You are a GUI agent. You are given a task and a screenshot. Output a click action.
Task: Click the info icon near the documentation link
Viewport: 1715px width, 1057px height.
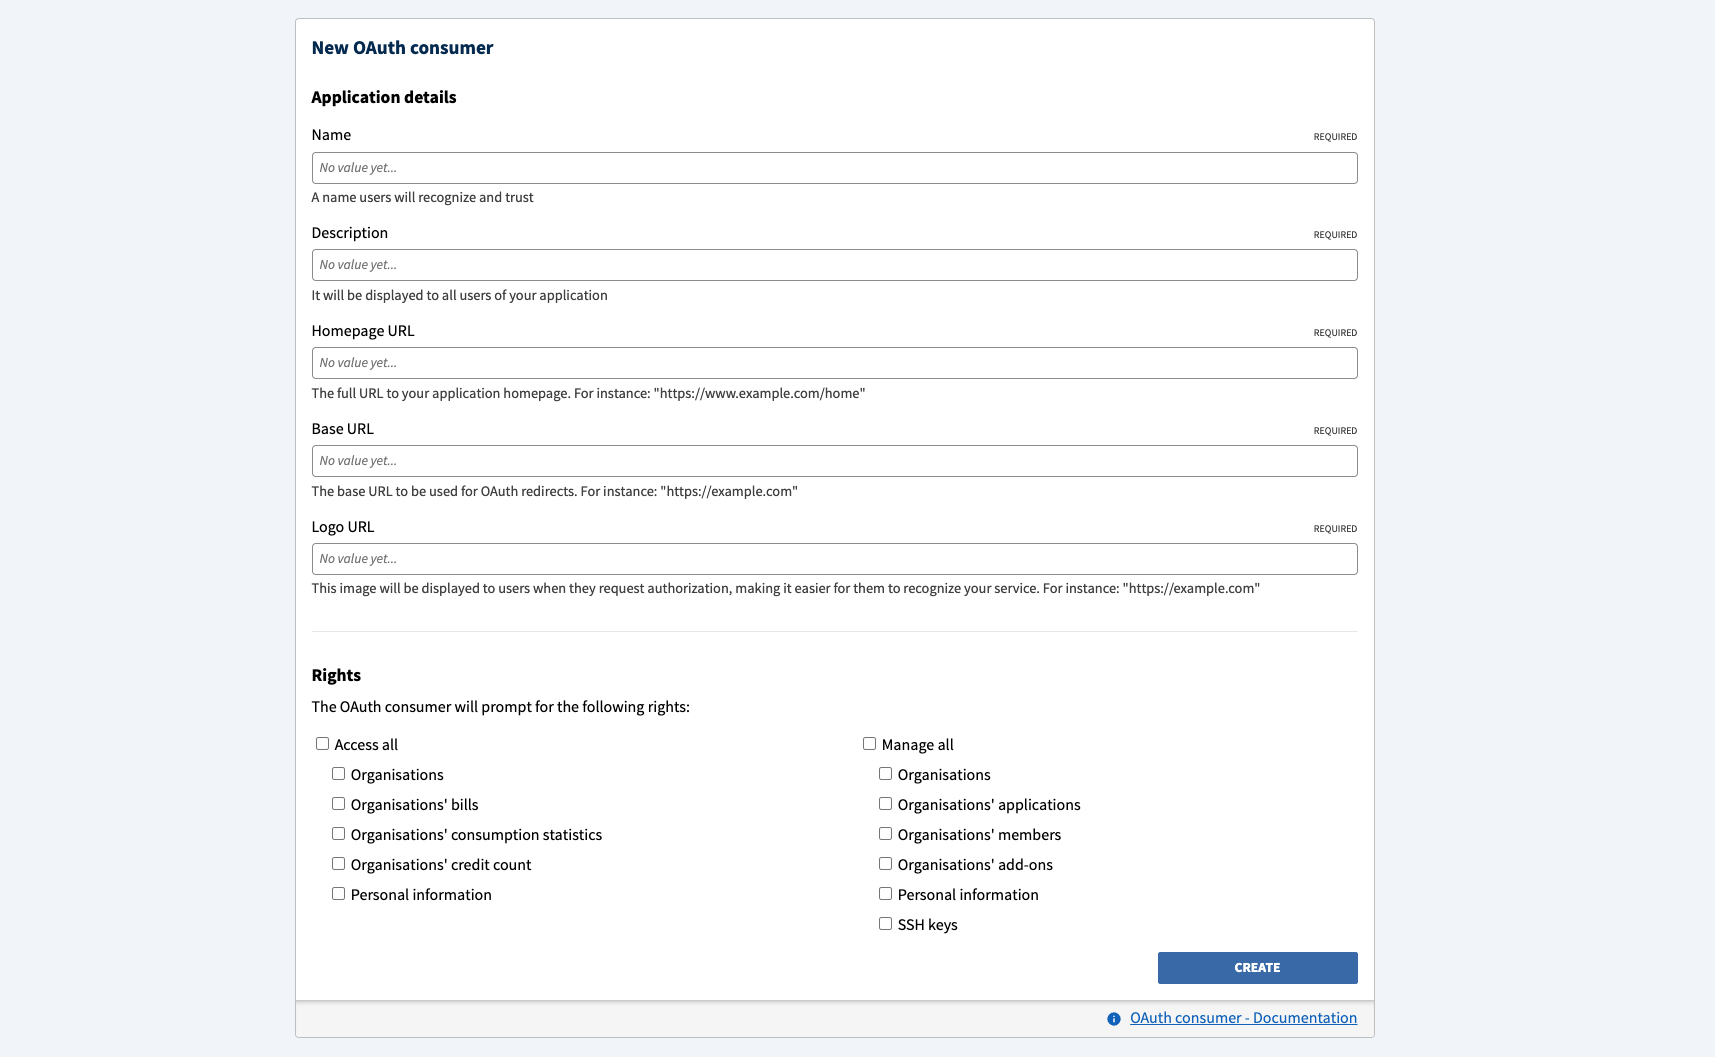pos(1113,1018)
